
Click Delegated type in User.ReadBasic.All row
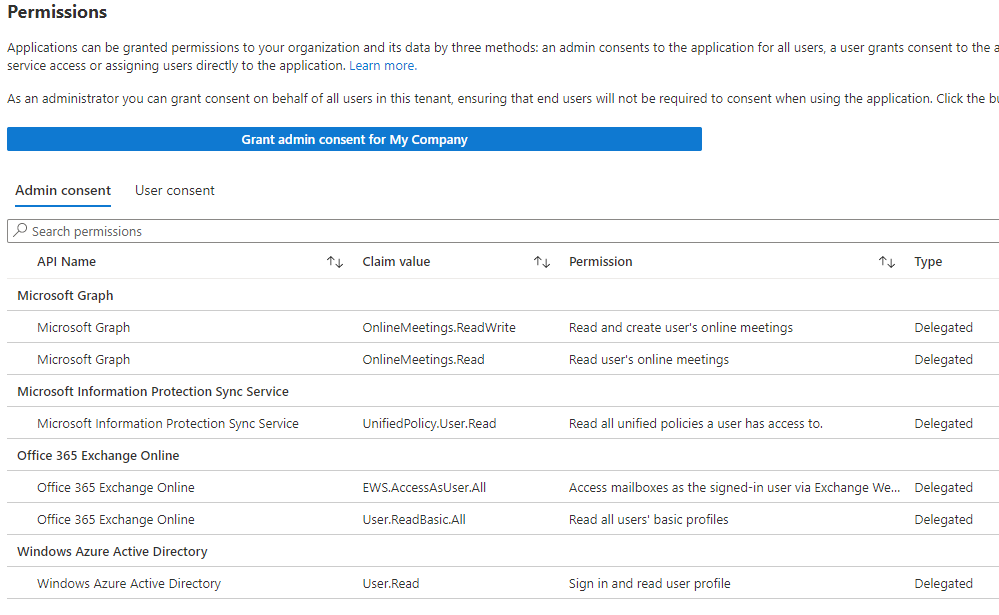[944, 519]
